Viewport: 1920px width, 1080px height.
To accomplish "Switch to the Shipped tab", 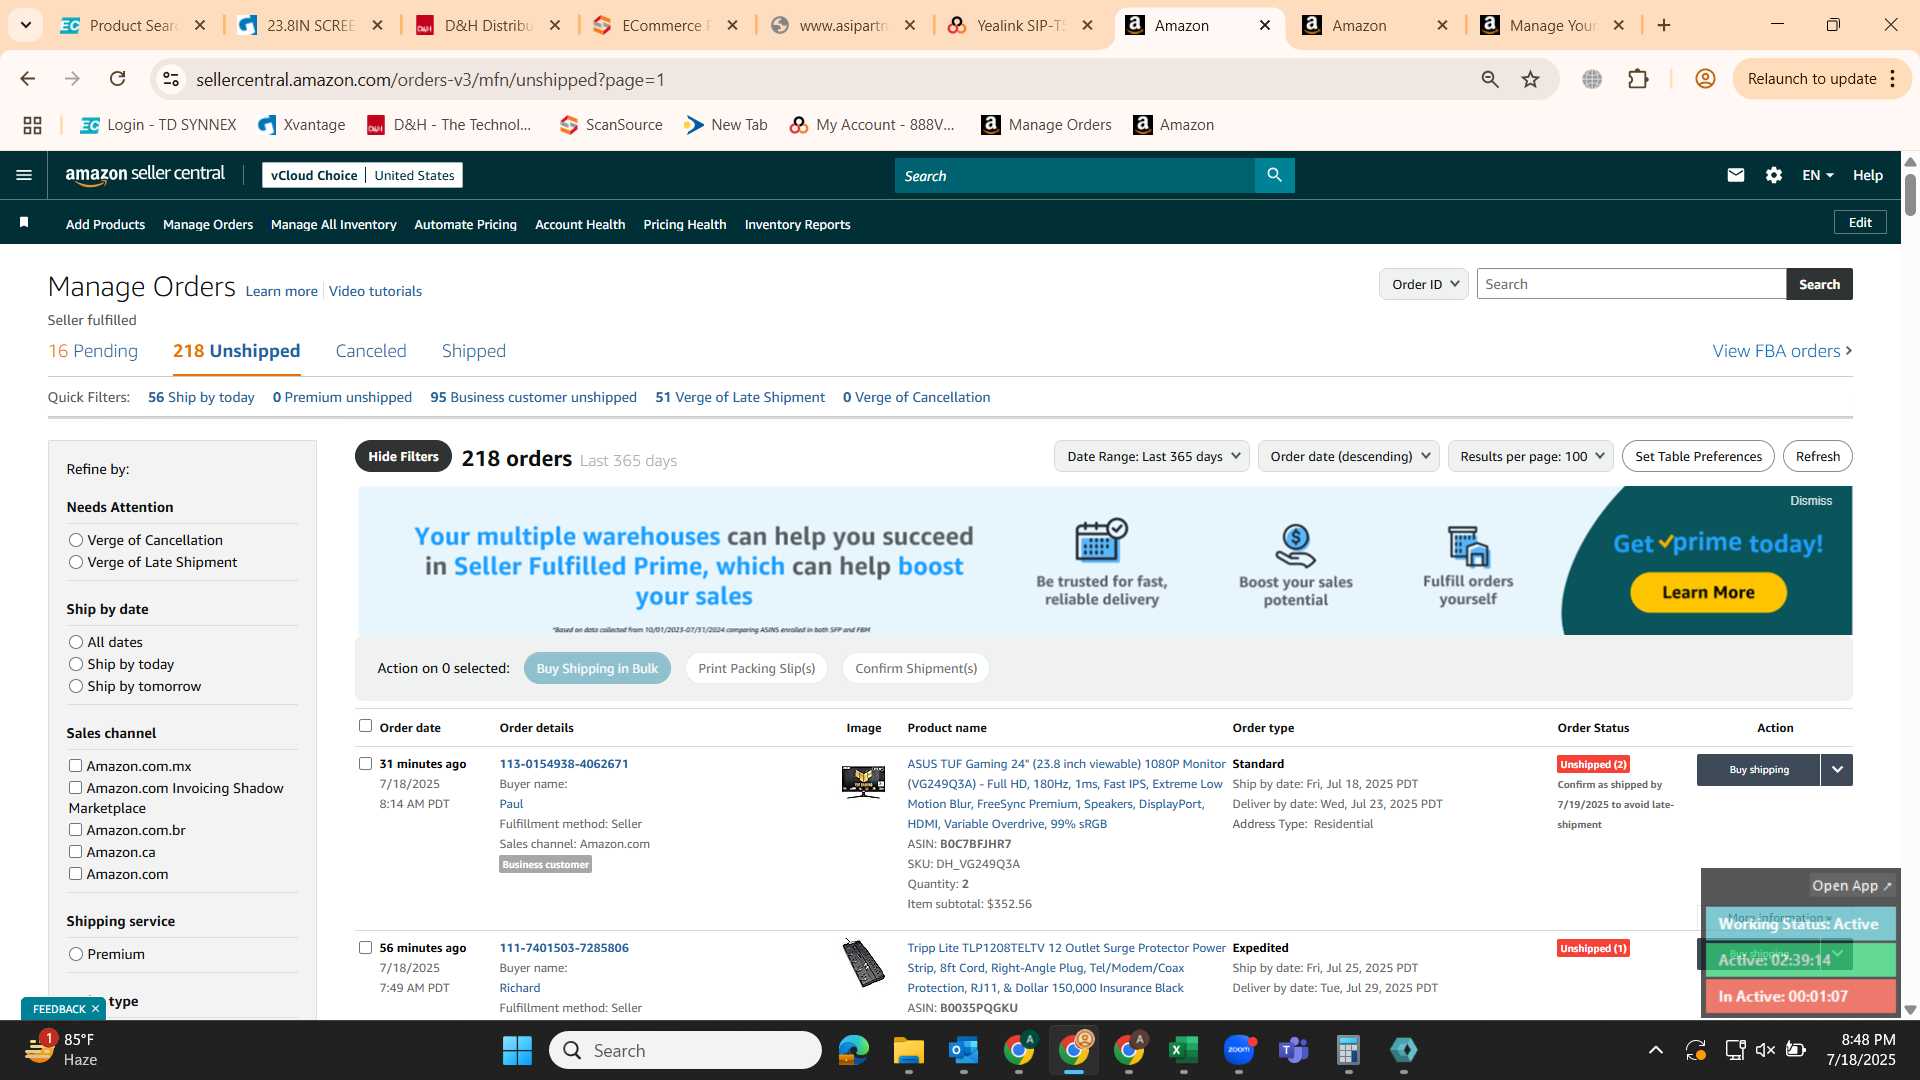I will pyautogui.click(x=474, y=351).
